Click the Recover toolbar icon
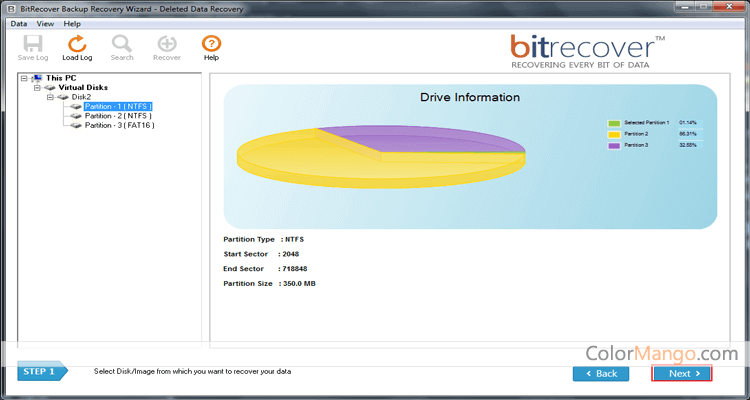Viewport: 750px width, 400px height. pyautogui.click(x=167, y=44)
